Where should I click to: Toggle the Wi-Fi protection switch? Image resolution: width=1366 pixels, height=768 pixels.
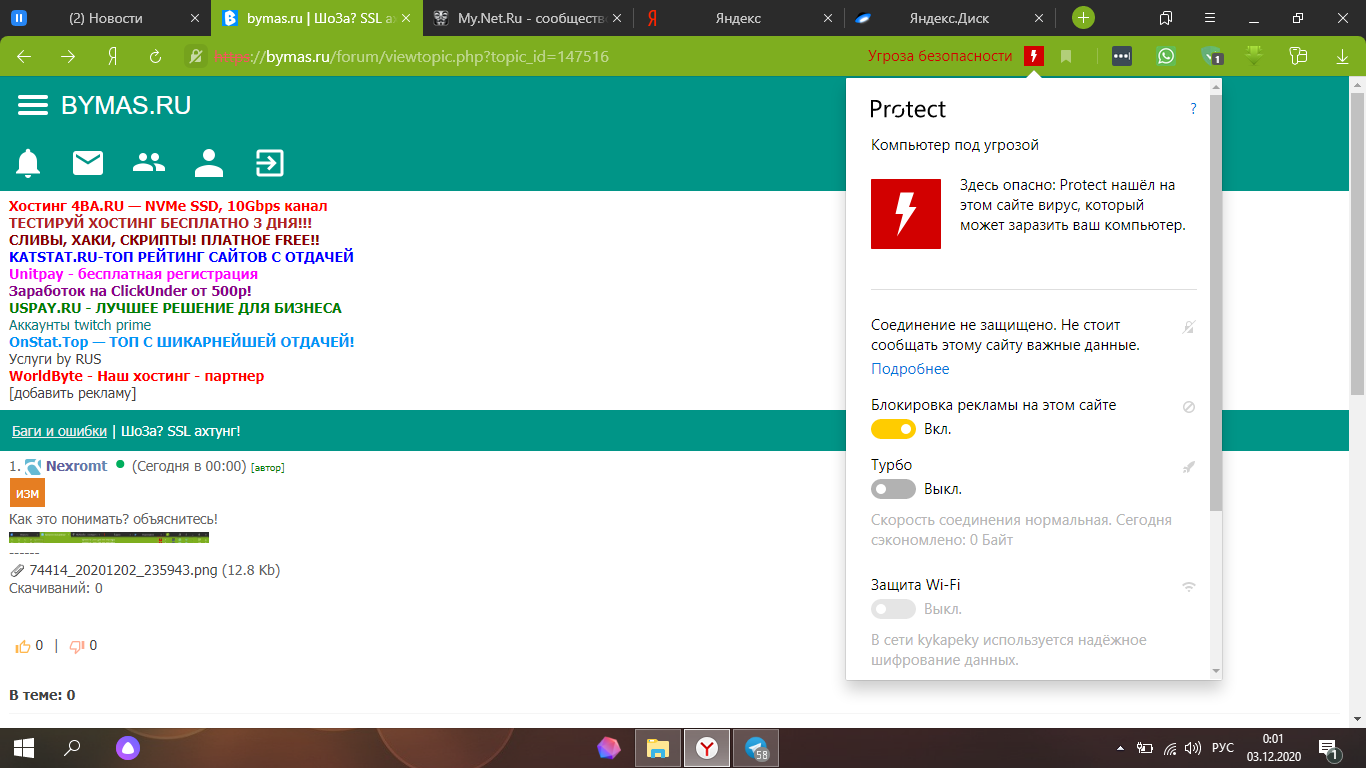pyautogui.click(x=893, y=609)
